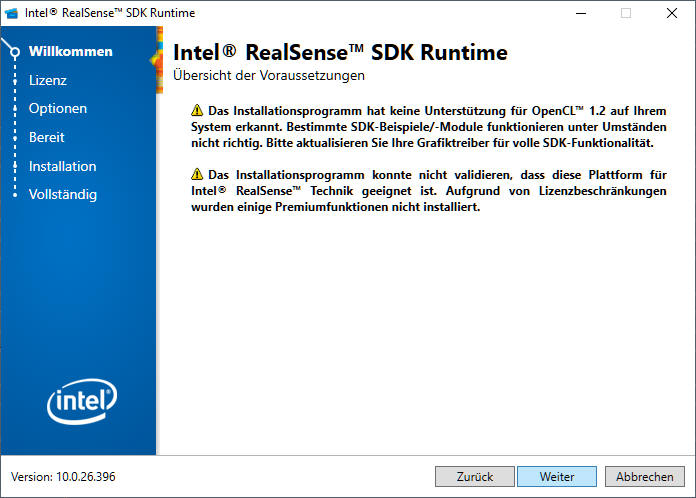Select the Vollständig step in the sidebar
This screenshot has width=696, height=498.
tap(63, 194)
